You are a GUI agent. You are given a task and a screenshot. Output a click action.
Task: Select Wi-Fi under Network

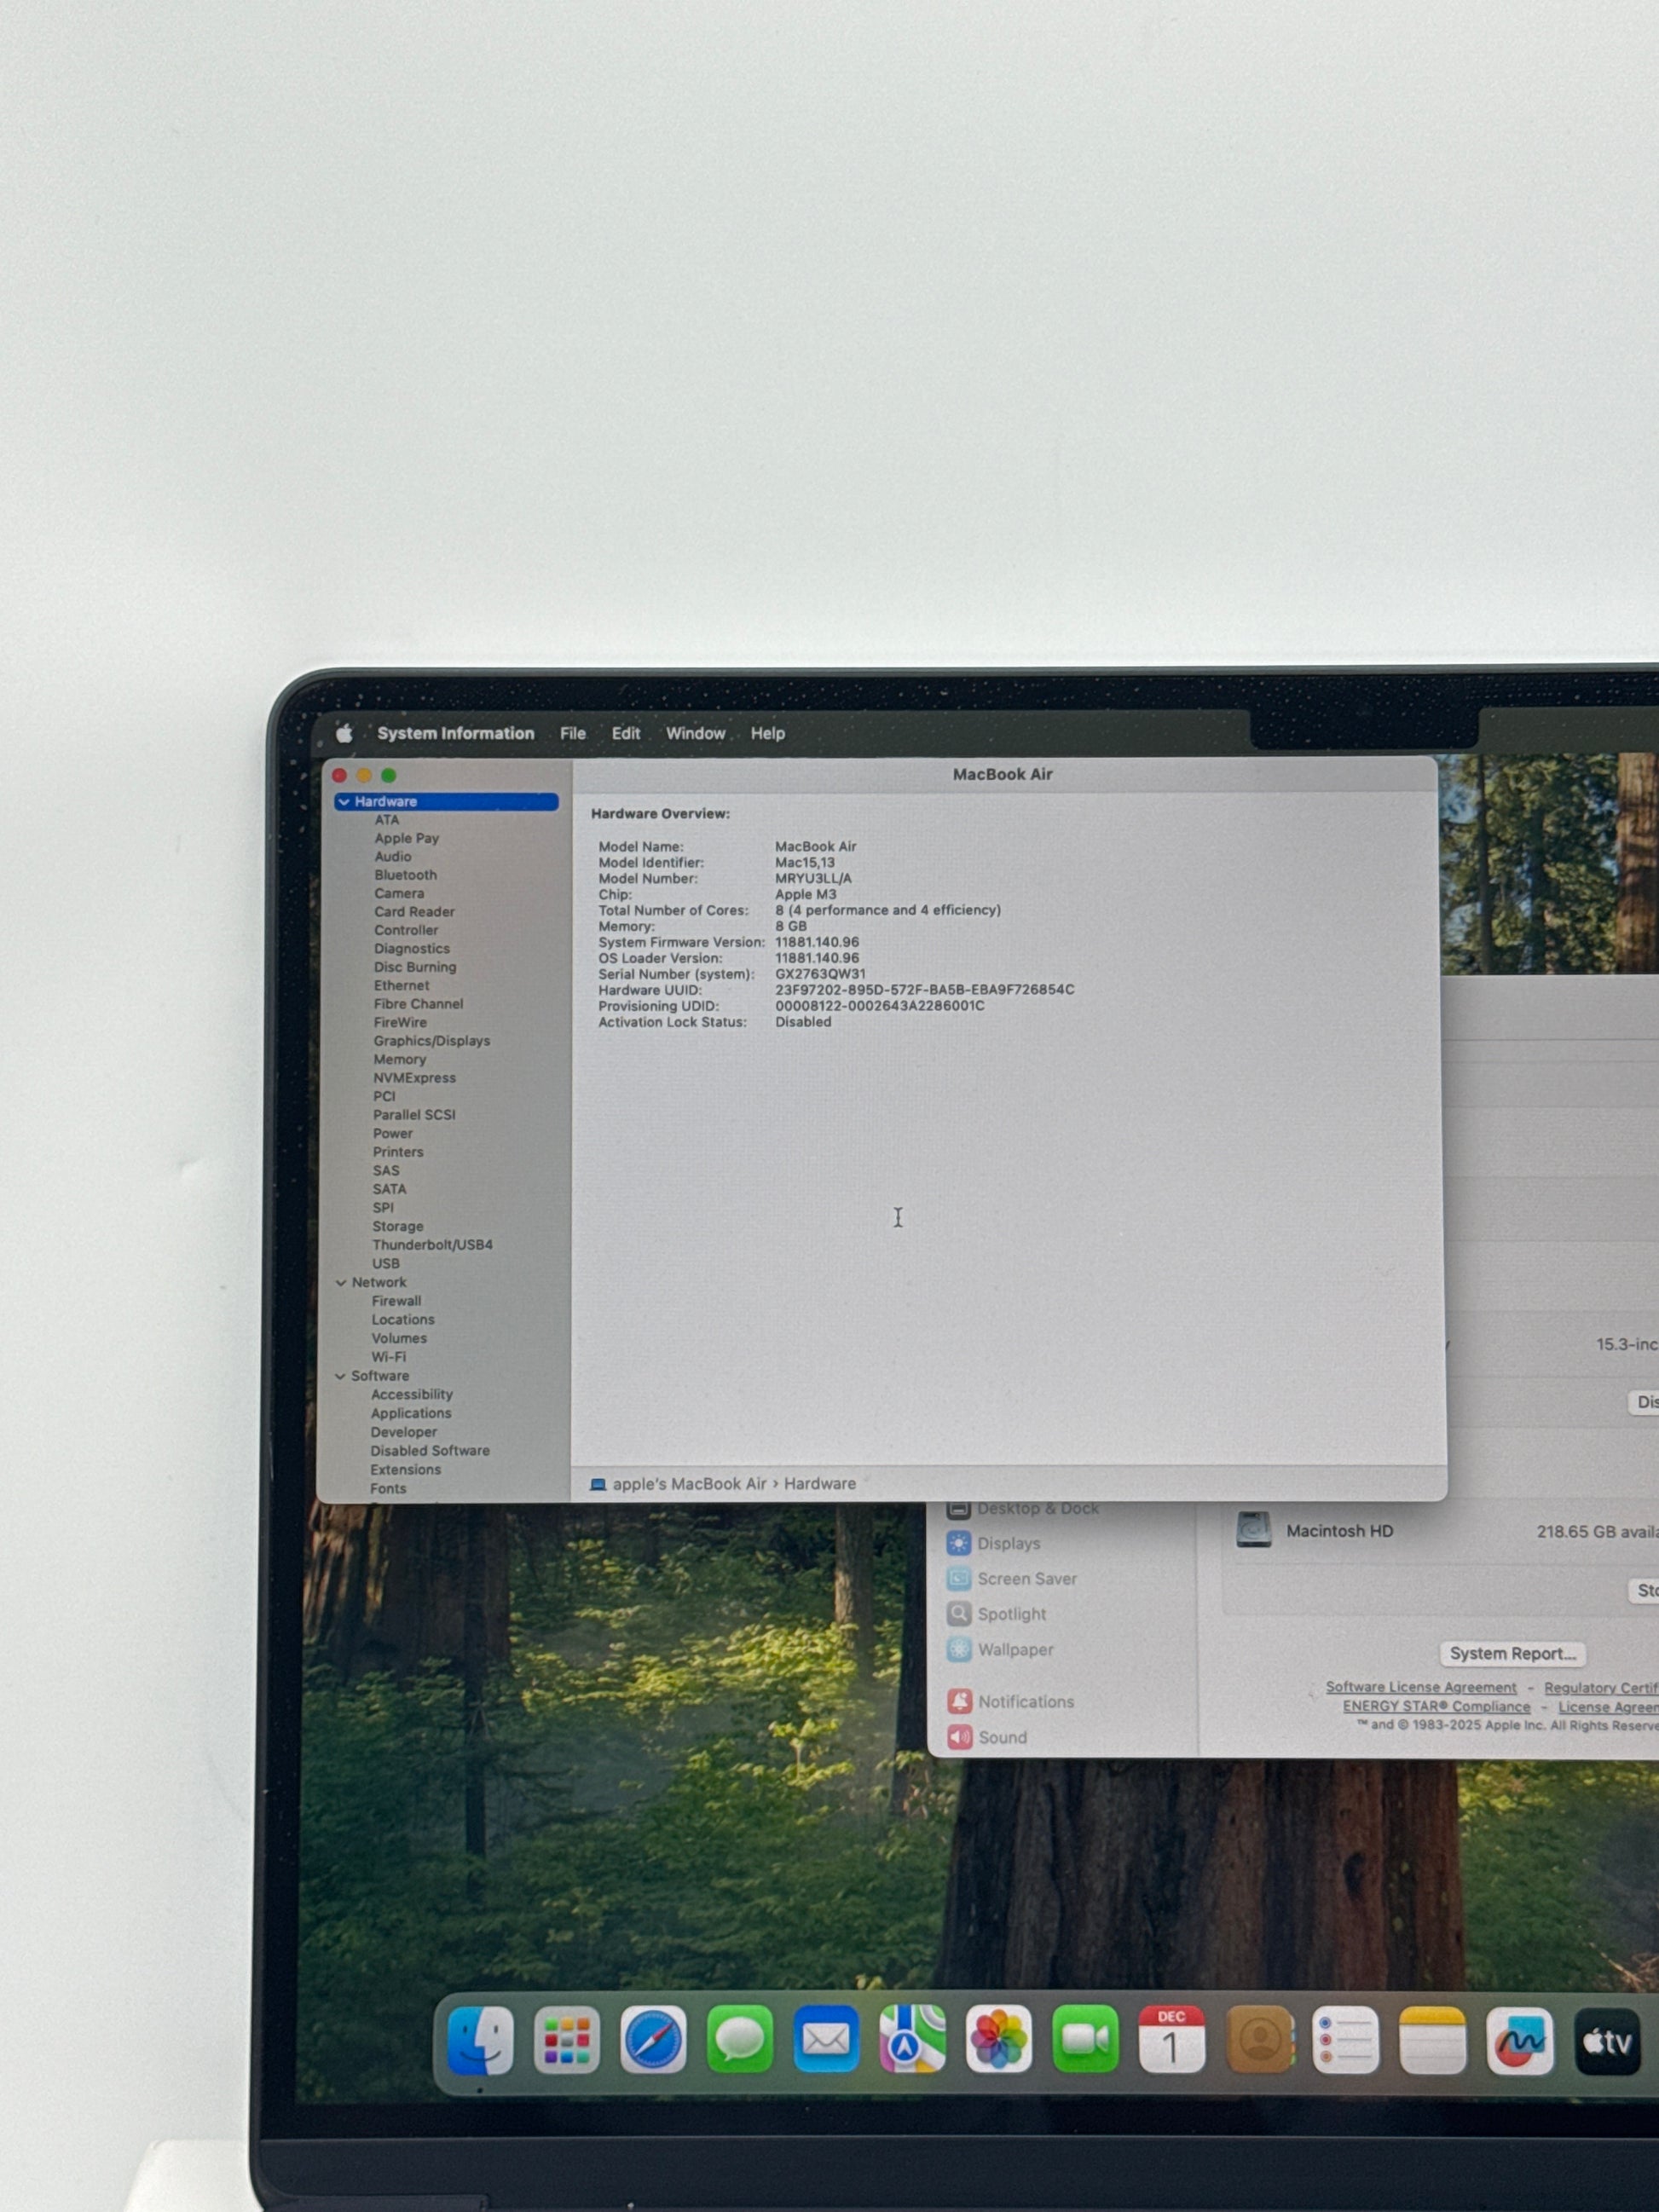click(x=388, y=1357)
